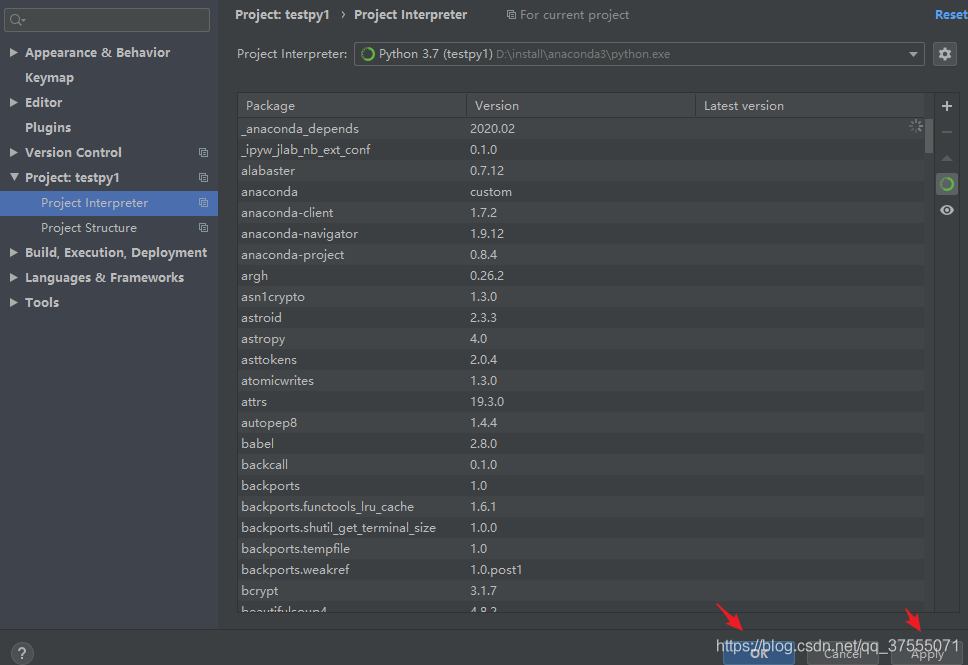Click copy icon beside Version Control
Viewport: 968px width, 665px height.
[203, 153]
